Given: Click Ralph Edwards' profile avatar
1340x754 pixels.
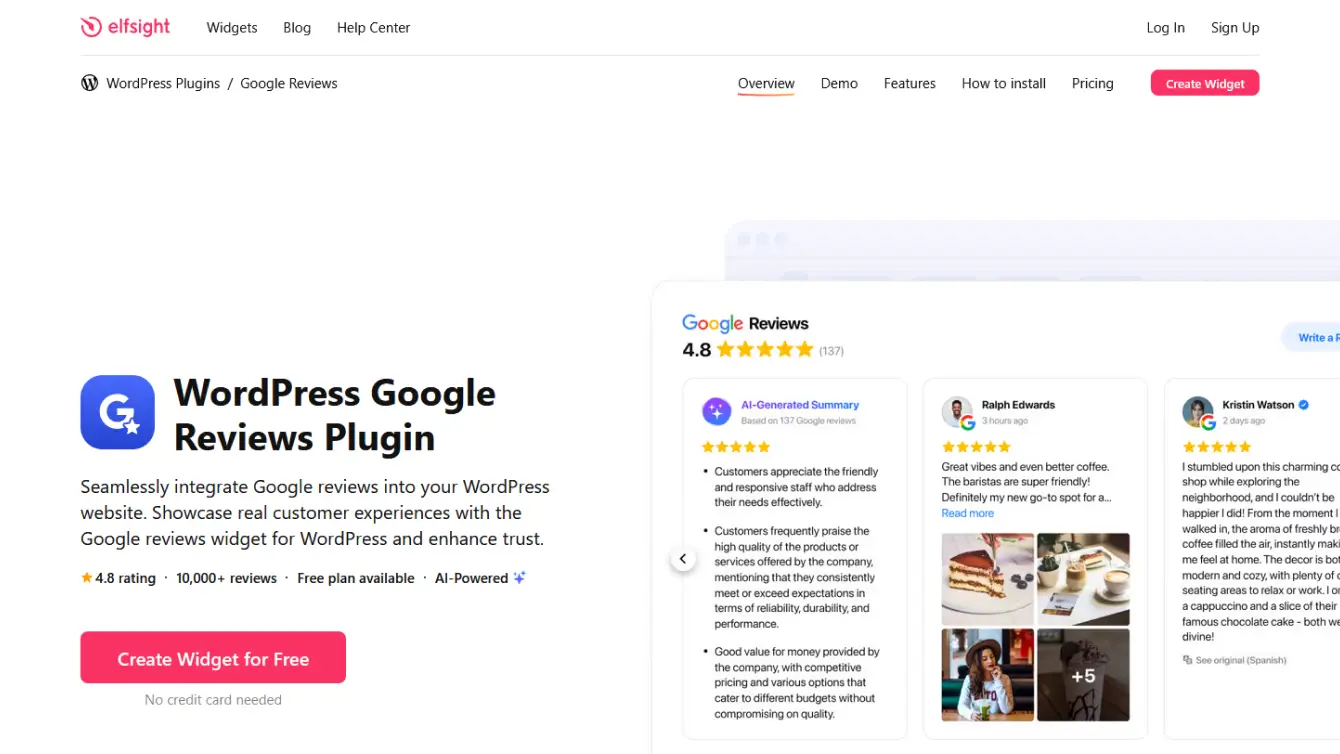Looking at the screenshot, I should 957,411.
